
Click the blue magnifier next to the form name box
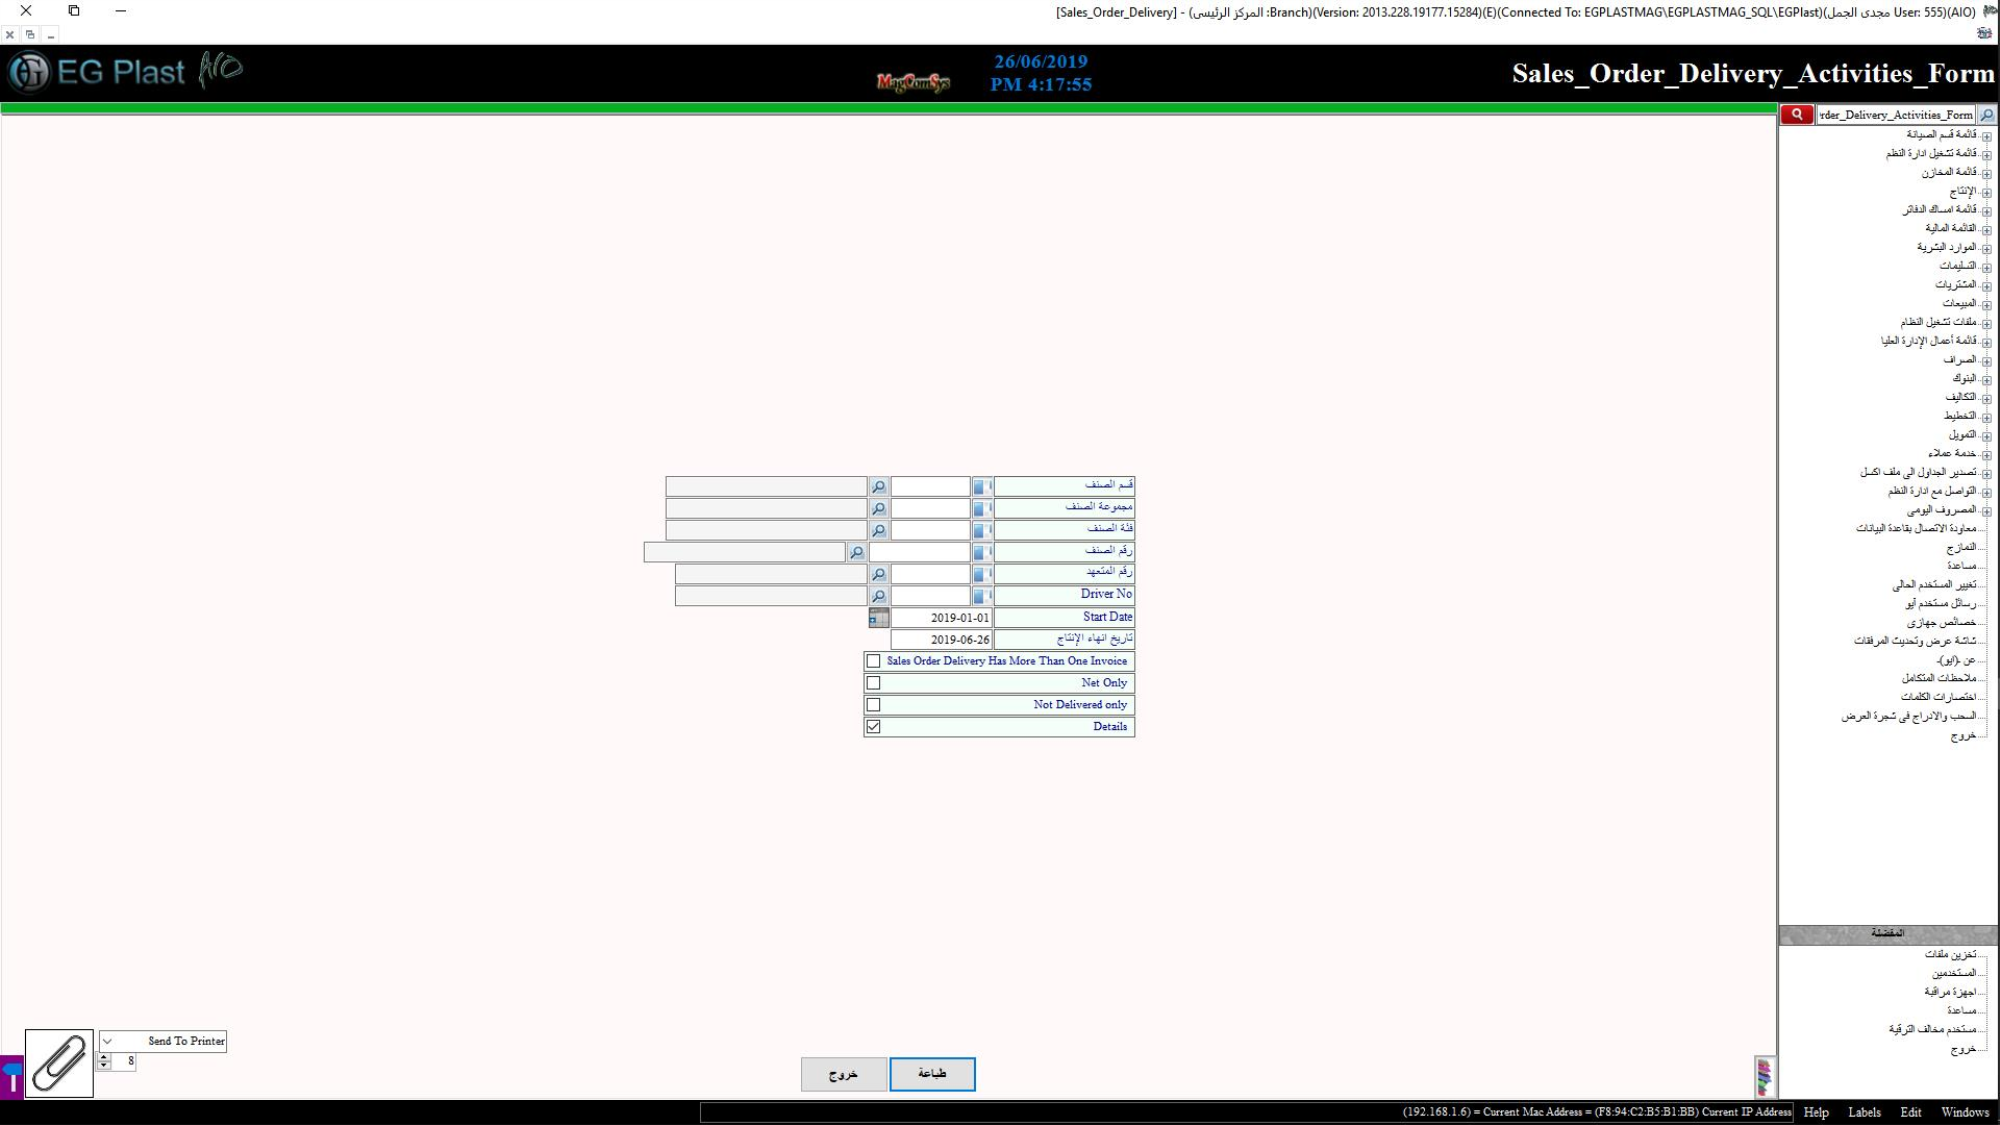[1987, 115]
